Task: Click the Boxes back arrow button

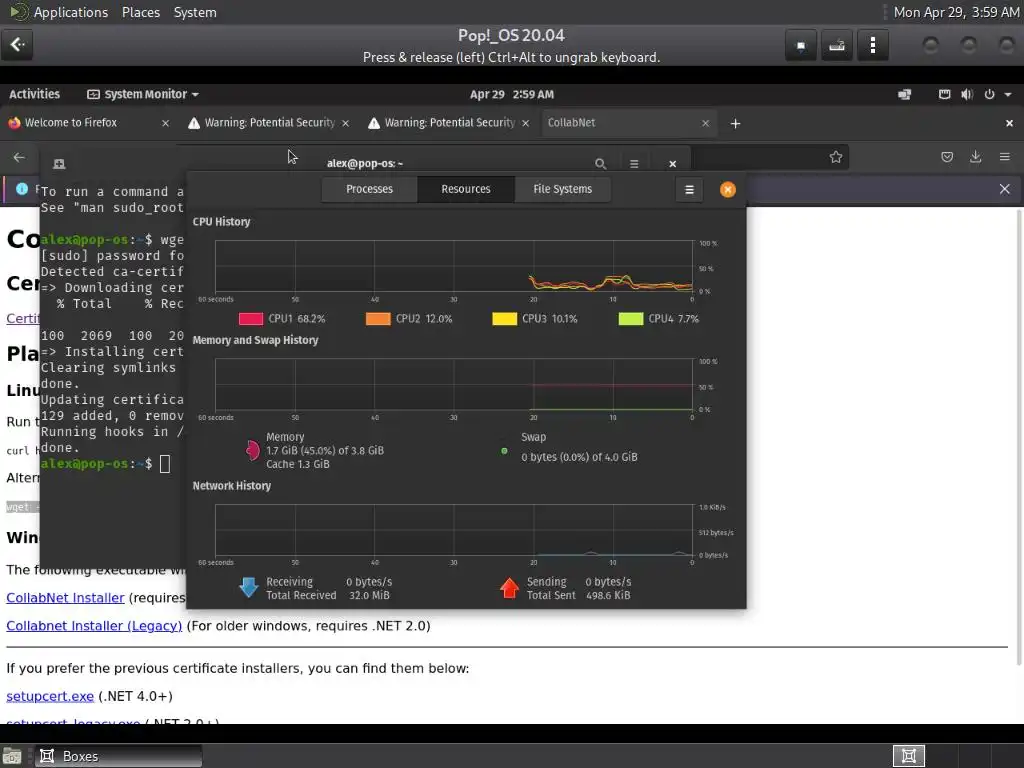Action: coord(17,44)
